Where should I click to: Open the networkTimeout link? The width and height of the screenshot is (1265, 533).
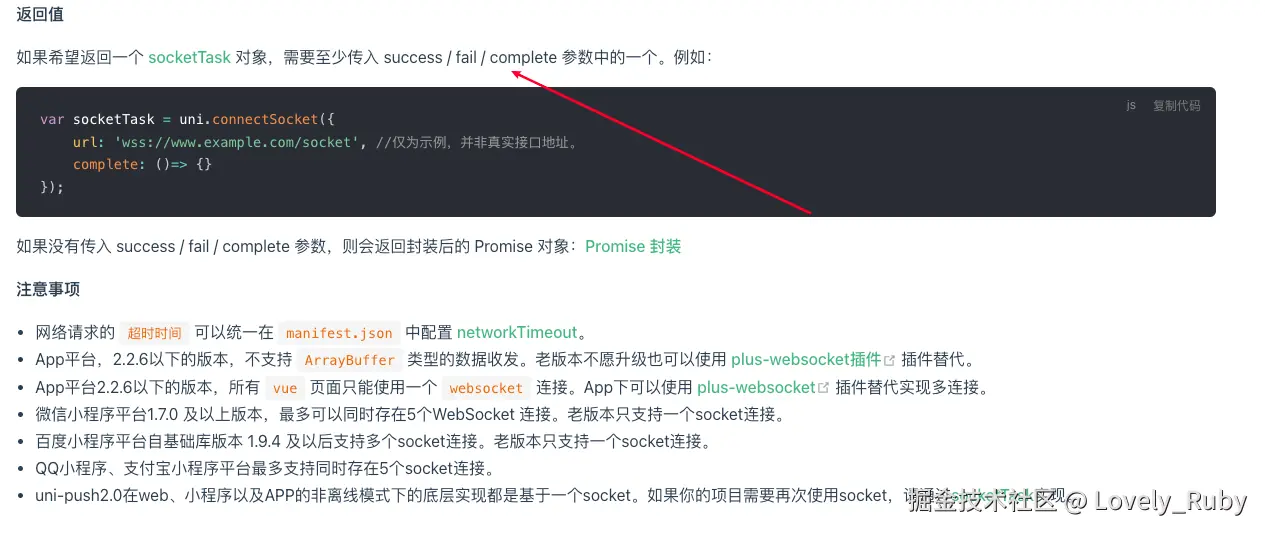point(517,332)
